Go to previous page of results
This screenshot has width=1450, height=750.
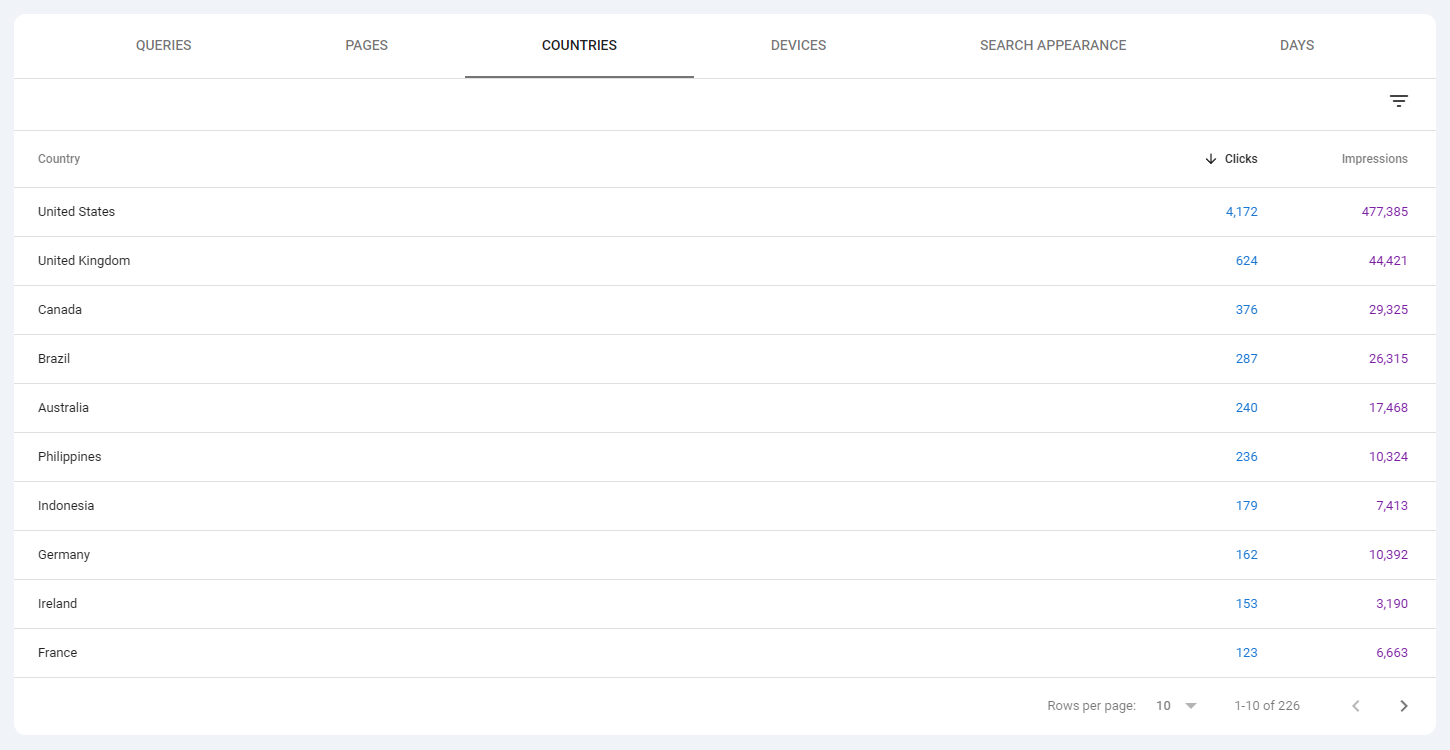(x=1356, y=706)
